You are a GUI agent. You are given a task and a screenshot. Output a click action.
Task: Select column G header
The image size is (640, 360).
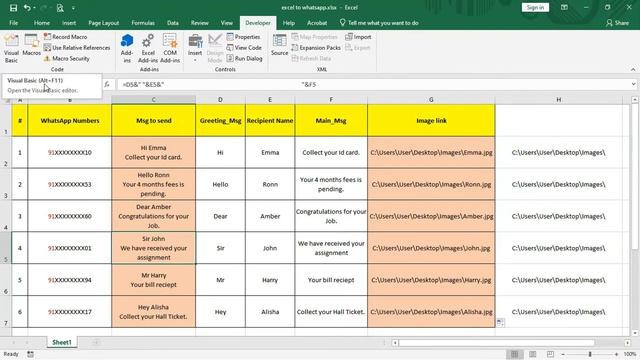click(431, 100)
